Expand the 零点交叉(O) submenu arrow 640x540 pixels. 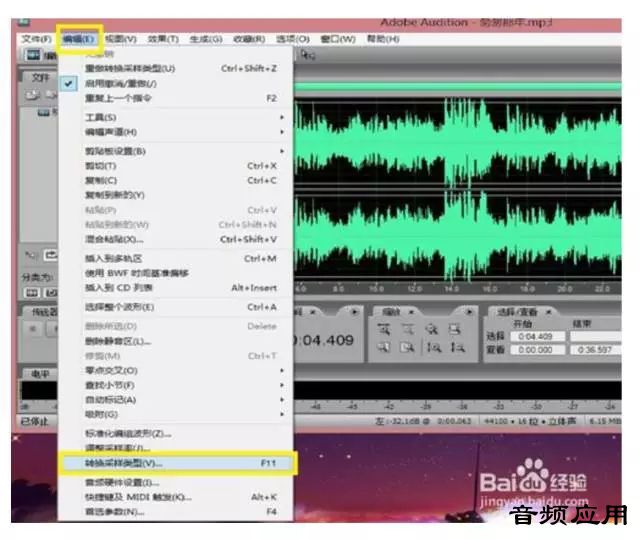tap(282, 371)
